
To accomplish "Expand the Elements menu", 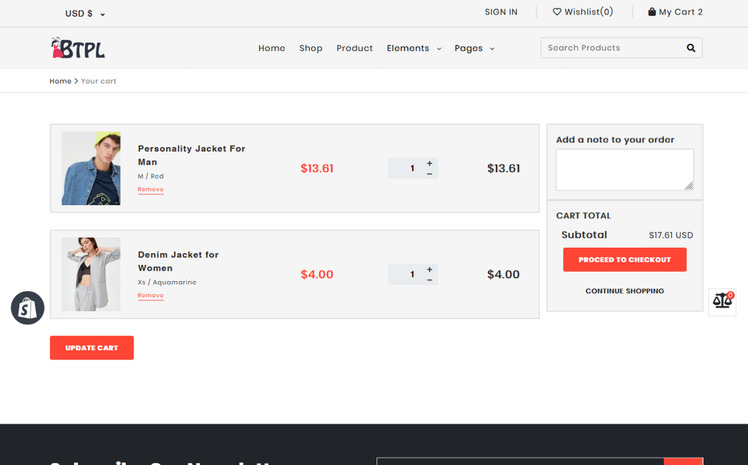I will [414, 48].
